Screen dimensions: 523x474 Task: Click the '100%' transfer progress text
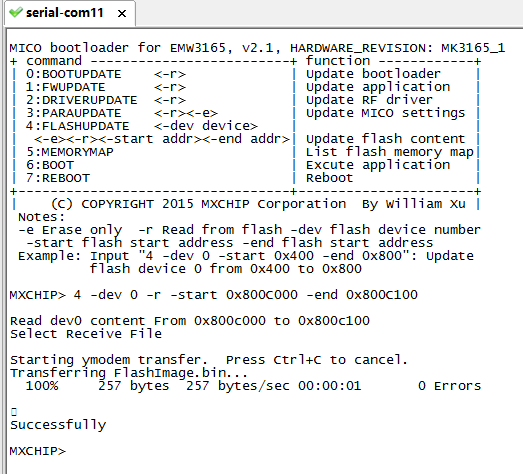(x=42, y=386)
